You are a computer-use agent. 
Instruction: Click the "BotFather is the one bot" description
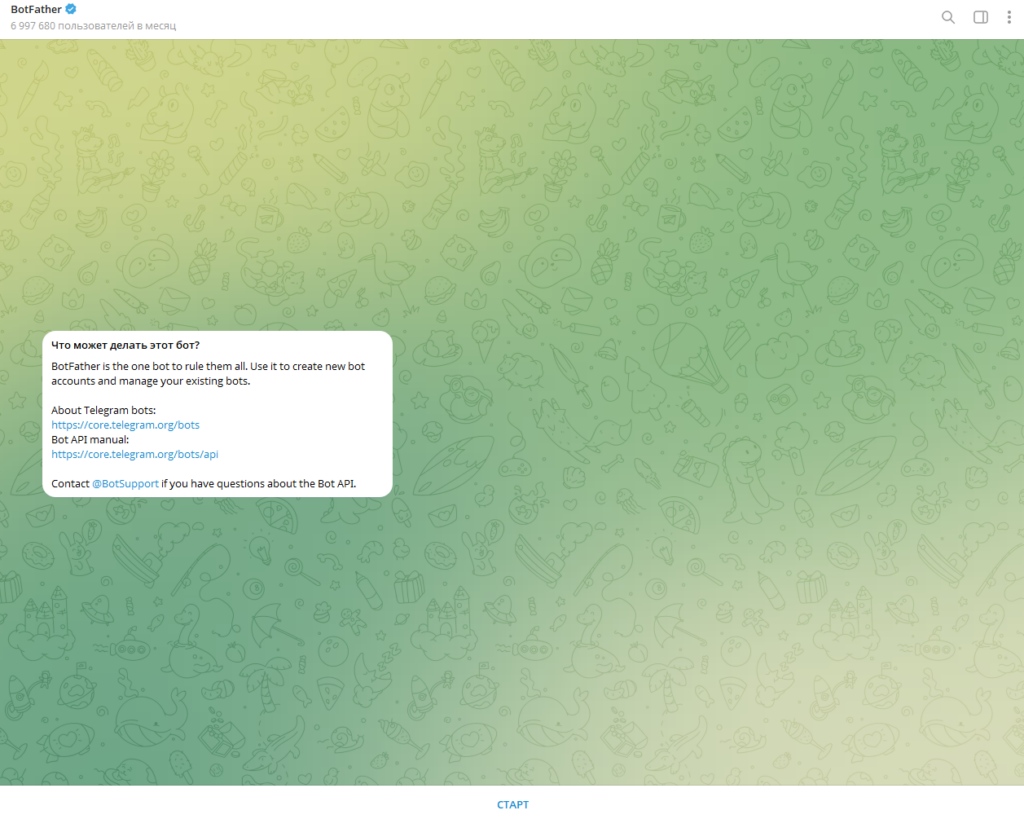(x=208, y=374)
